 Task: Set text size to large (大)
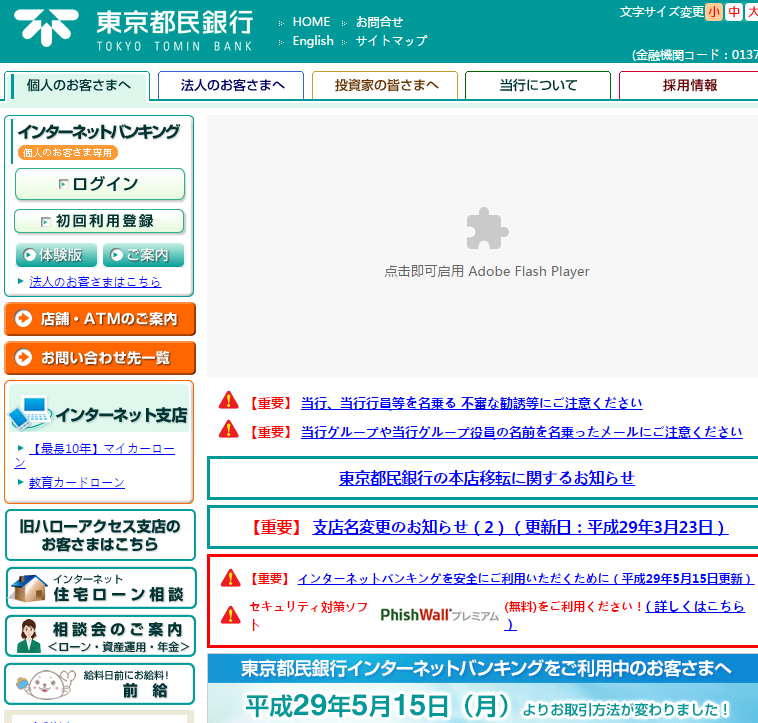(752, 12)
